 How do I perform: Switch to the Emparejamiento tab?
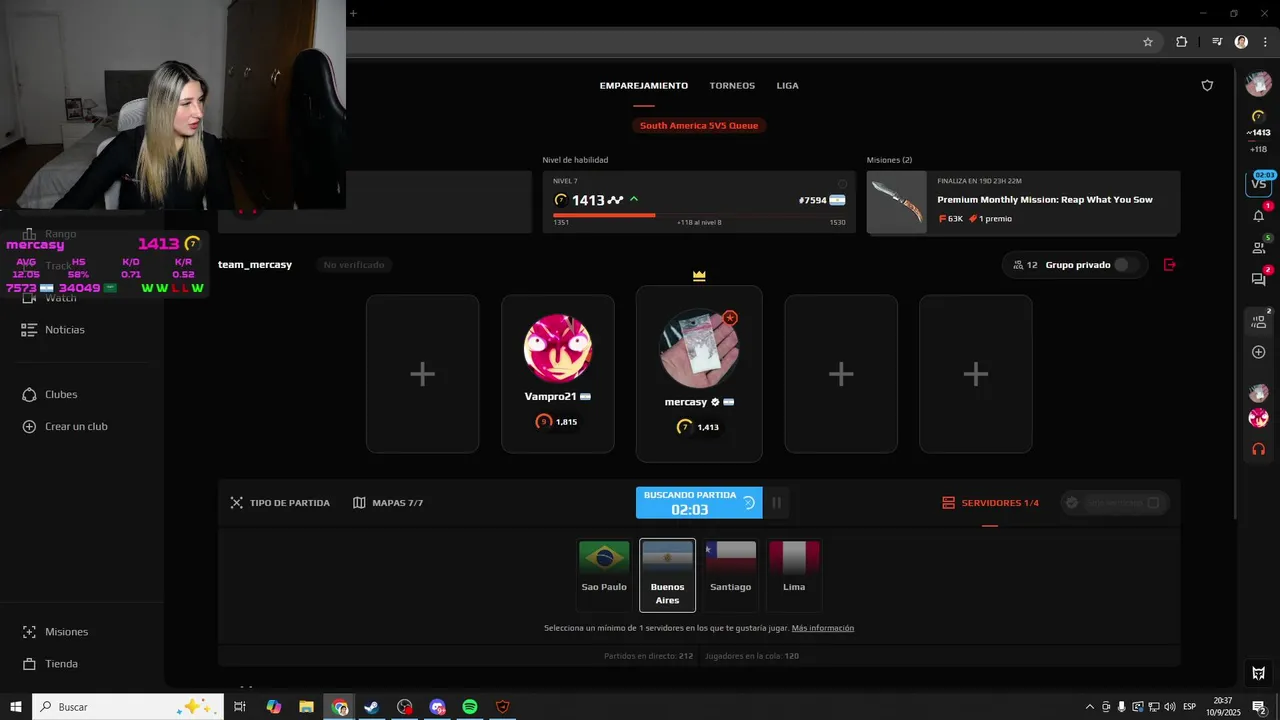[644, 86]
